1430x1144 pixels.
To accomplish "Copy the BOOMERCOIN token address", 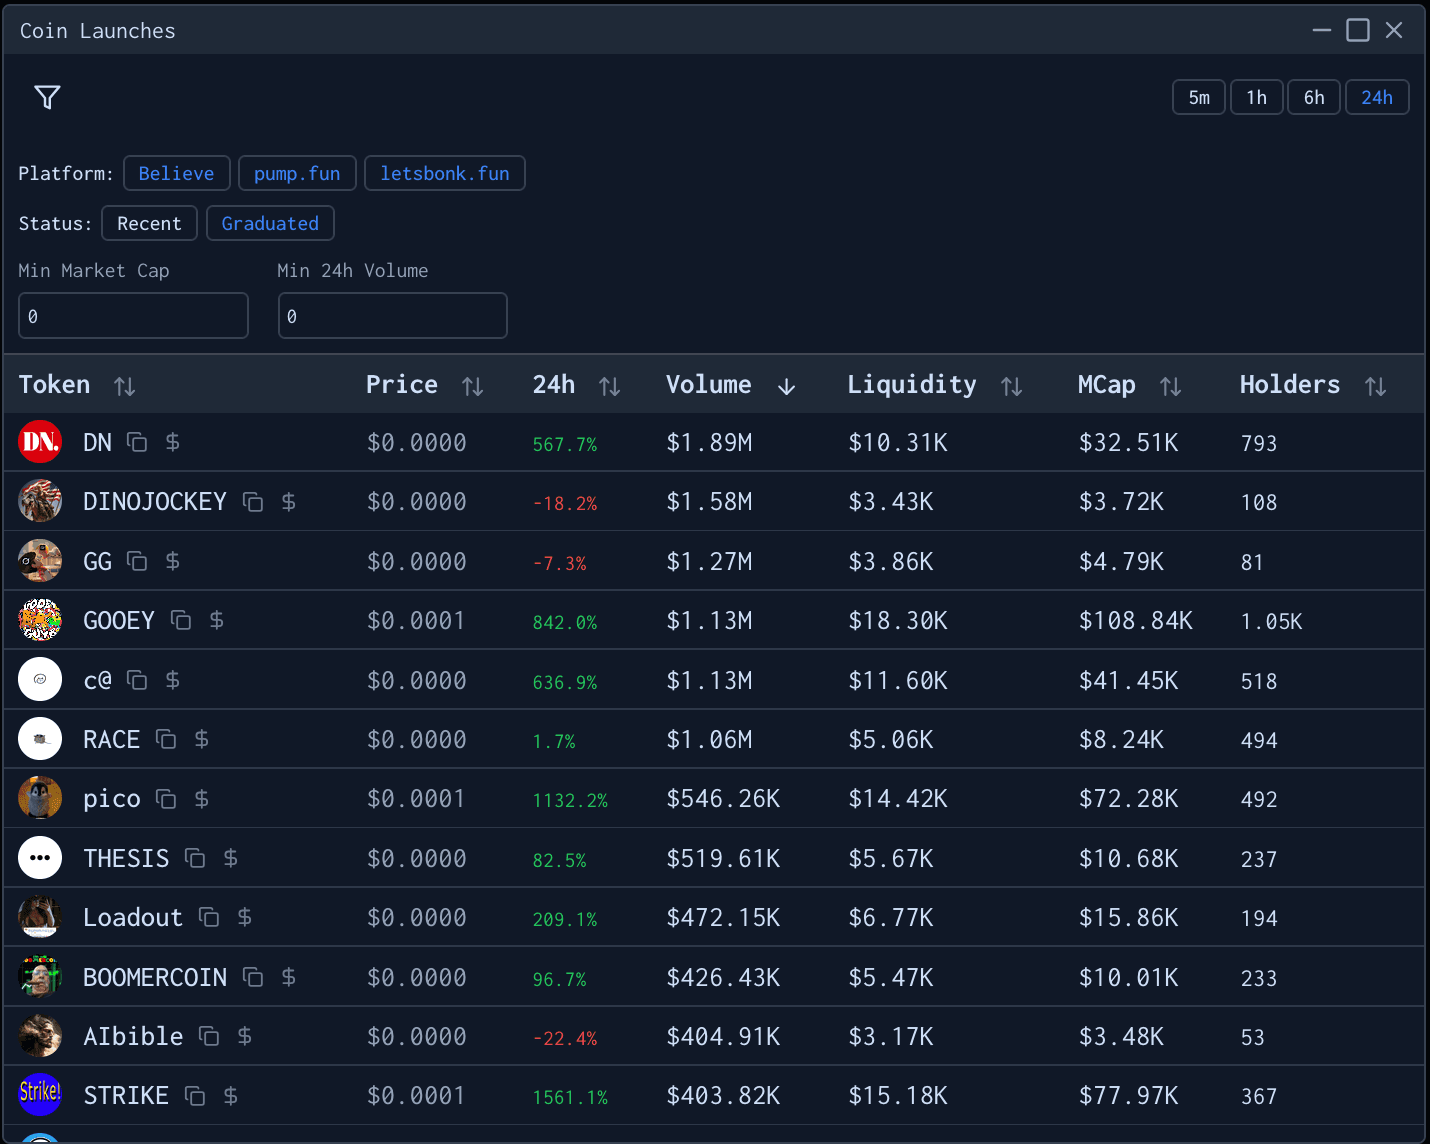I will (252, 977).
